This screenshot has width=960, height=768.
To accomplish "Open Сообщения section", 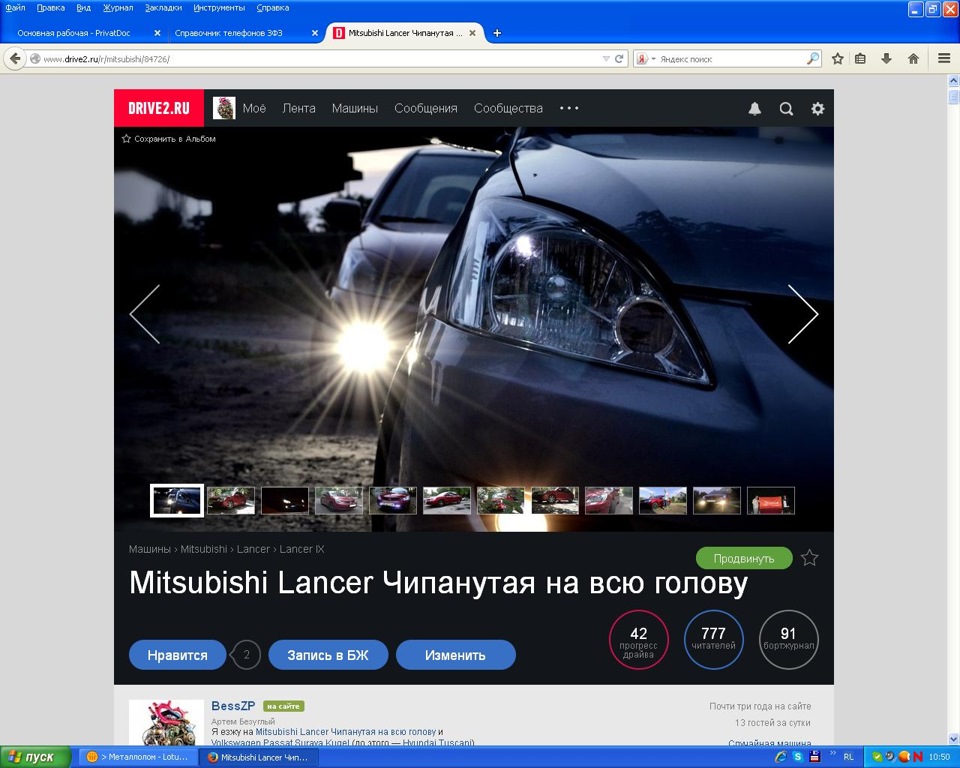I will point(426,108).
